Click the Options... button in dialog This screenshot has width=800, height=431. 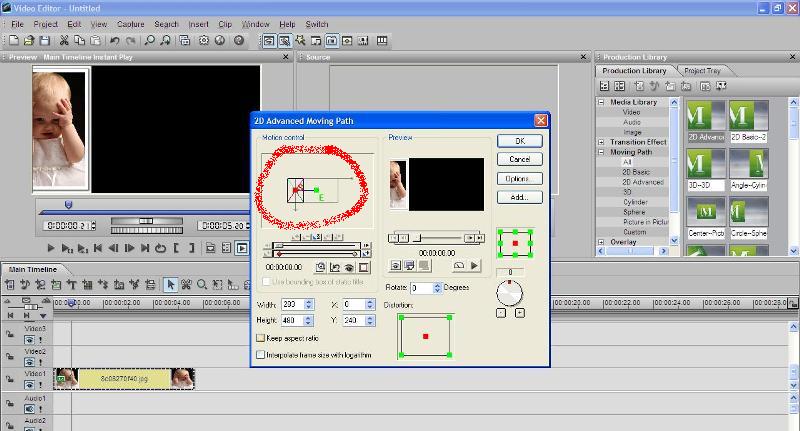520,178
